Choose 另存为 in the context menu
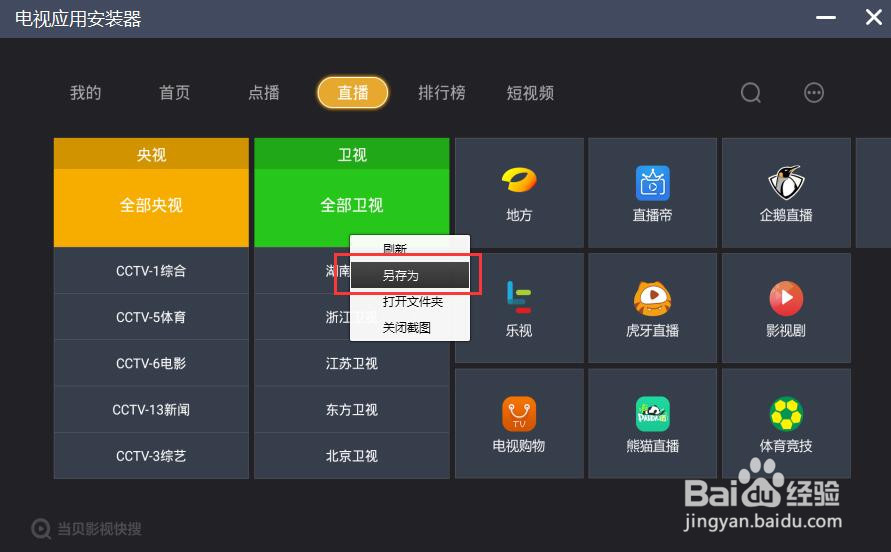 tap(410, 276)
